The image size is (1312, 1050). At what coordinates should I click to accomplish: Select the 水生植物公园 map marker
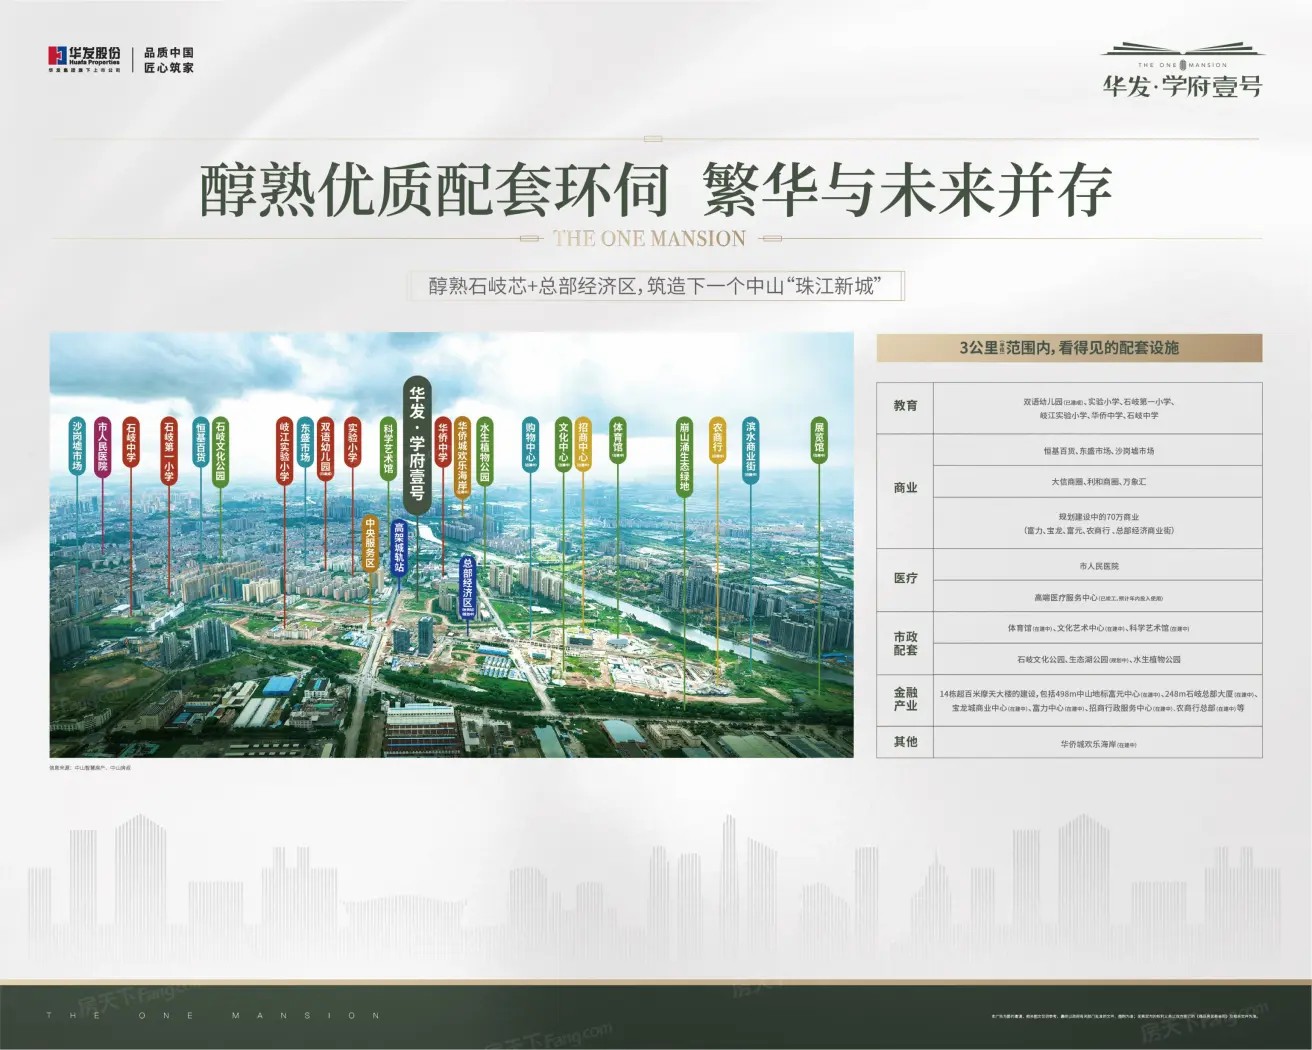pos(484,451)
